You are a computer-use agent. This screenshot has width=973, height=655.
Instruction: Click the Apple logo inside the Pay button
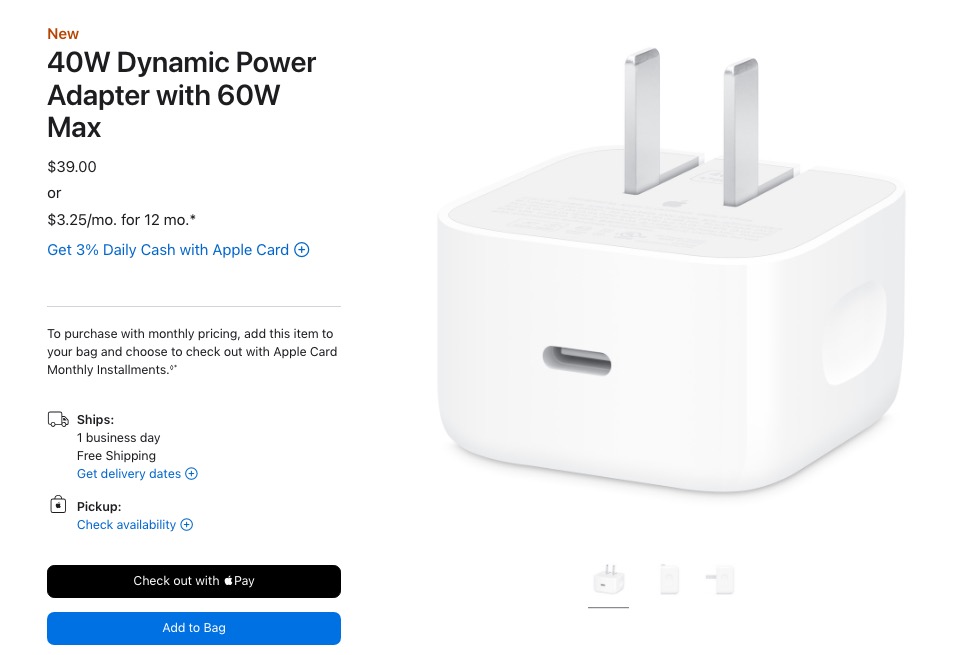pos(228,581)
